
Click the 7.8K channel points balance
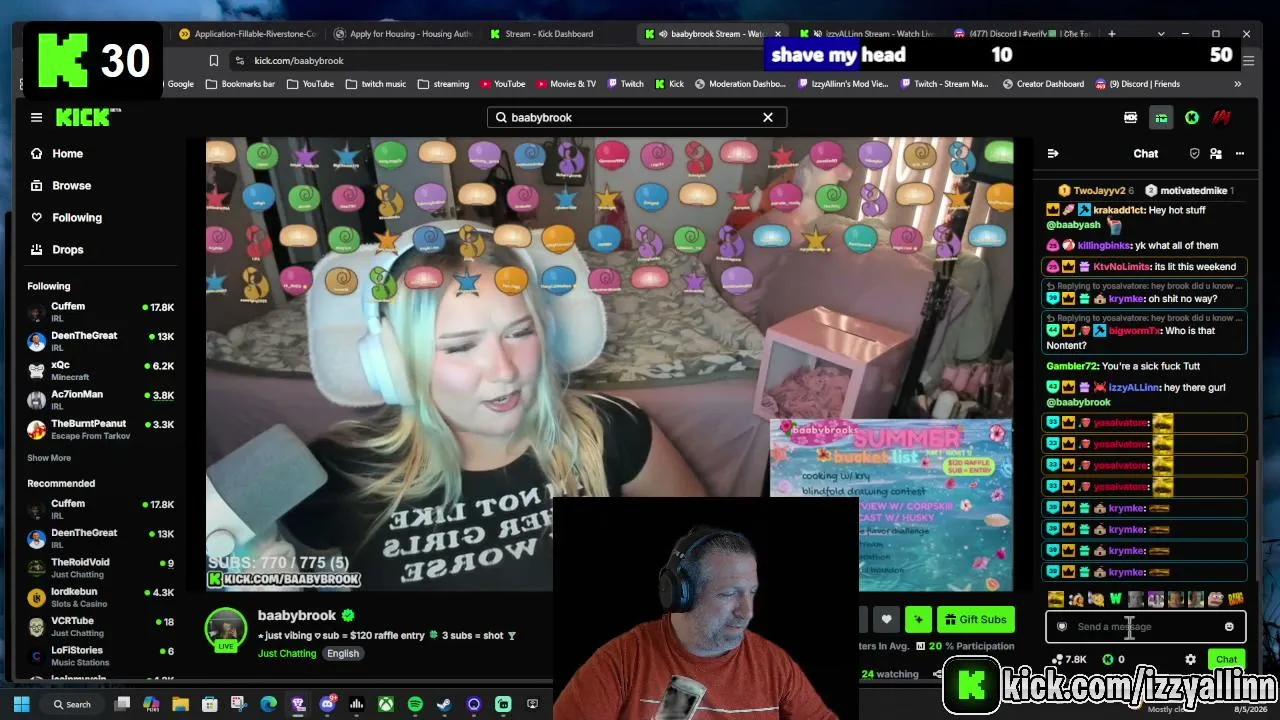click(1069, 660)
